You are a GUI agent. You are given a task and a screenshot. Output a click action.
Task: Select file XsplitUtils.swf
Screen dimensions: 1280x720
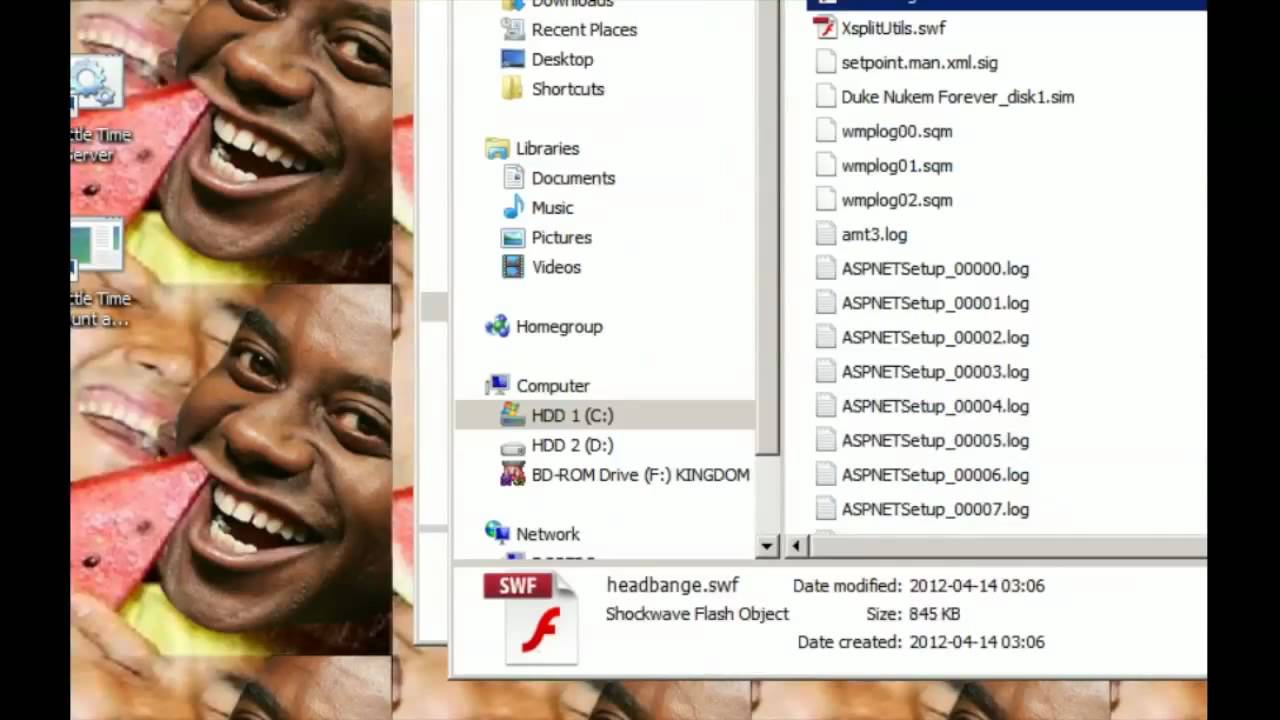(893, 28)
